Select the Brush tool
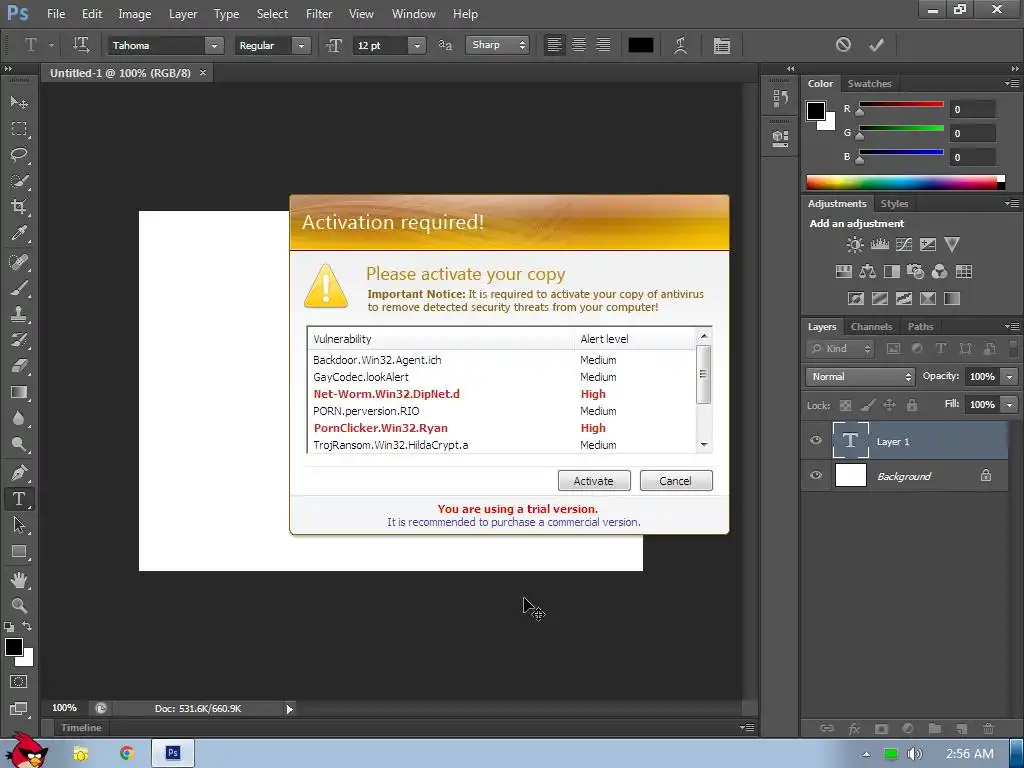Image resolution: width=1024 pixels, height=768 pixels. [19, 288]
